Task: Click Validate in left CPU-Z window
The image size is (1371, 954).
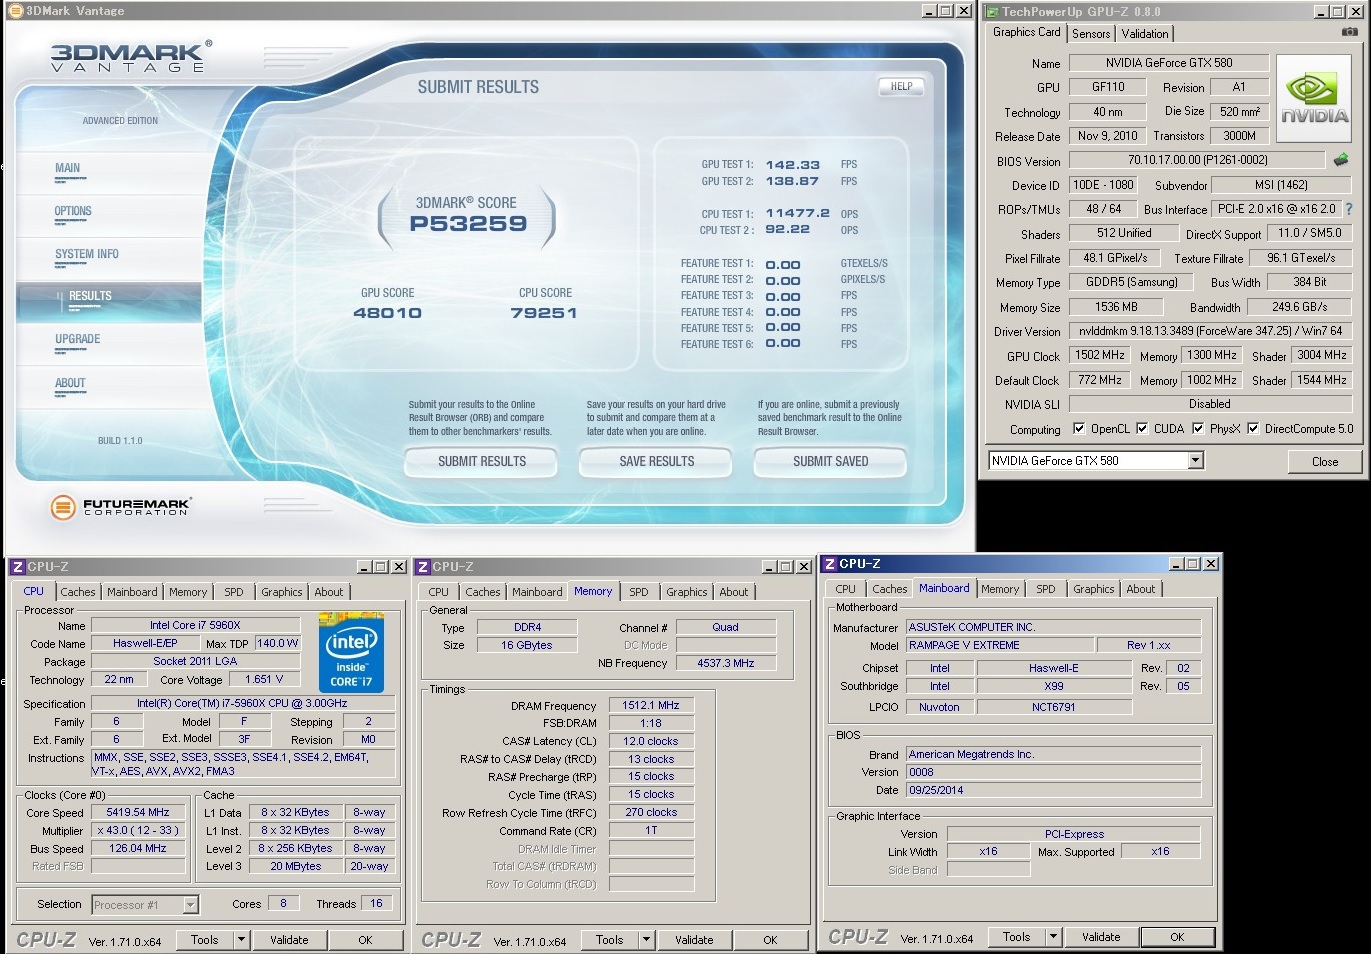Action: pyautogui.click(x=289, y=940)
